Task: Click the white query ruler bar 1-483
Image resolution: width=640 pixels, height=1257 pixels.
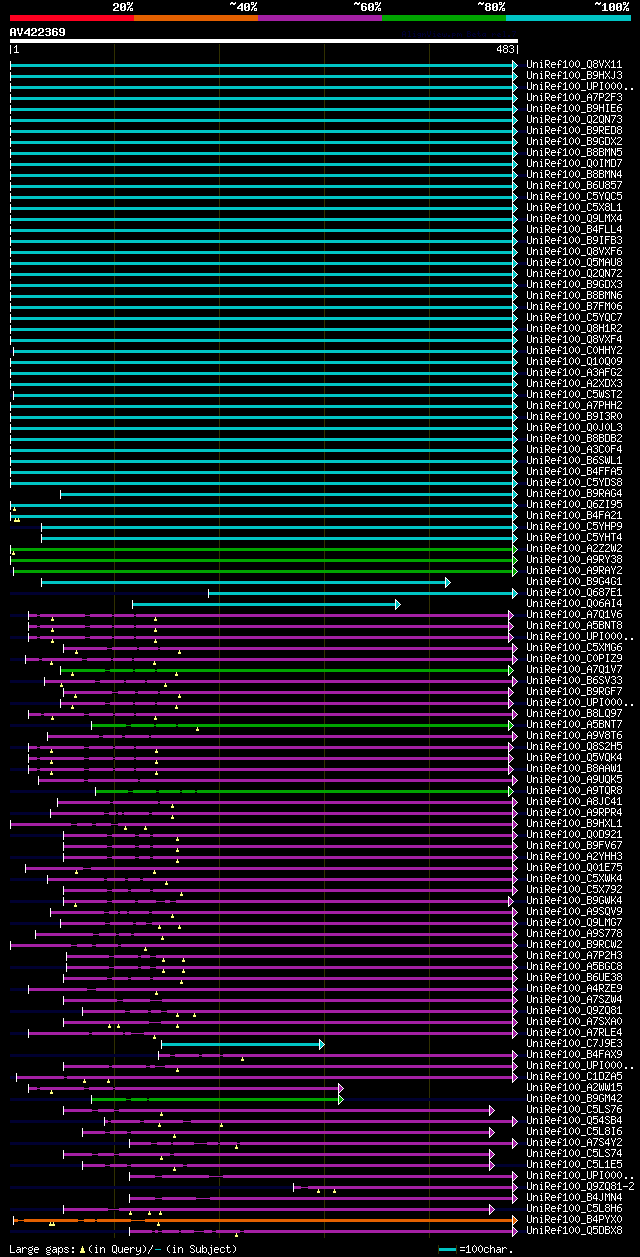Action: pyautogui.click(x=264, y=42)
